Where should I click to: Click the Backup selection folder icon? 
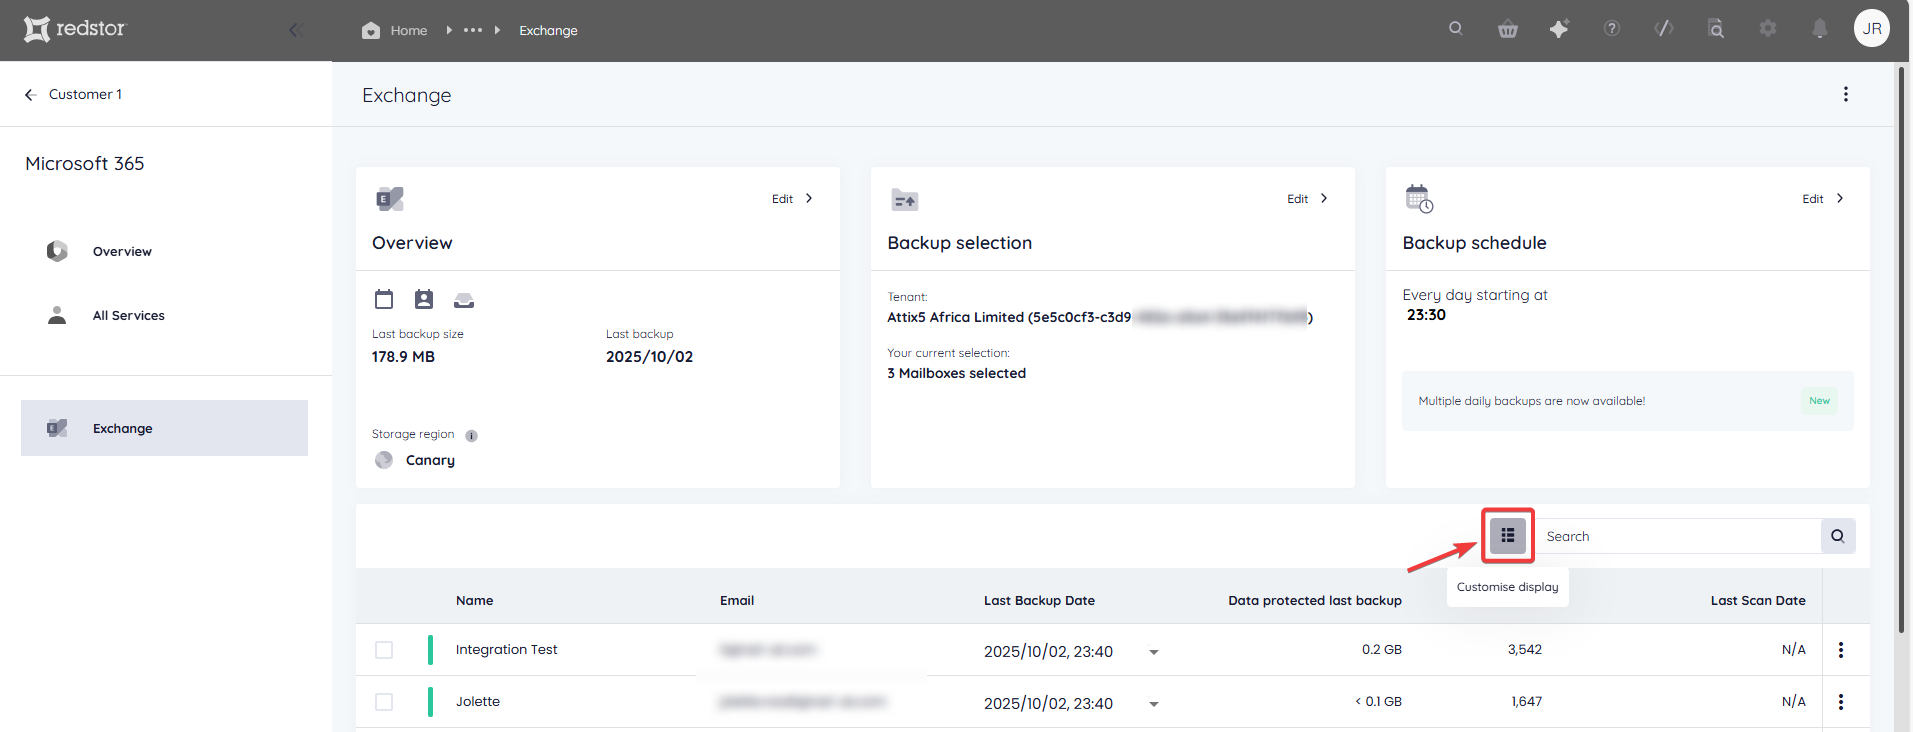click(905, 200)
